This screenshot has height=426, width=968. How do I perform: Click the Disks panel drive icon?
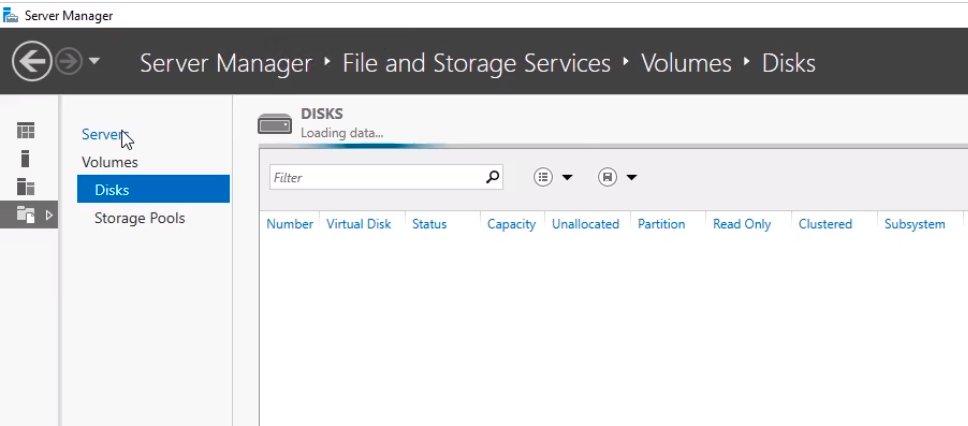(x=275, y=123)
